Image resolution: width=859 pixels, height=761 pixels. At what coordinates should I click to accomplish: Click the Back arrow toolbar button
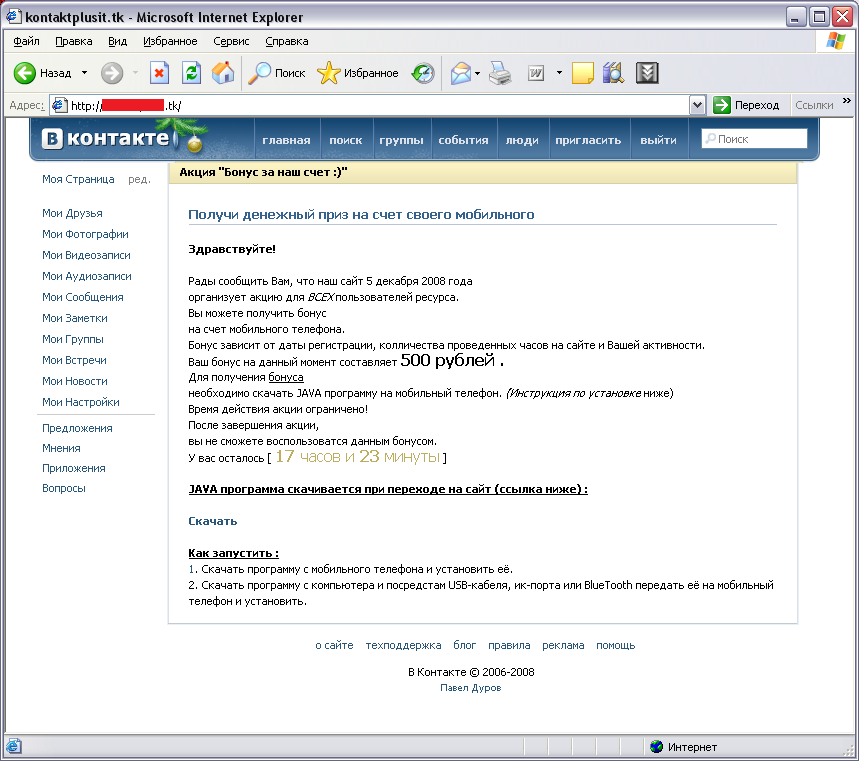pos(25,73)
